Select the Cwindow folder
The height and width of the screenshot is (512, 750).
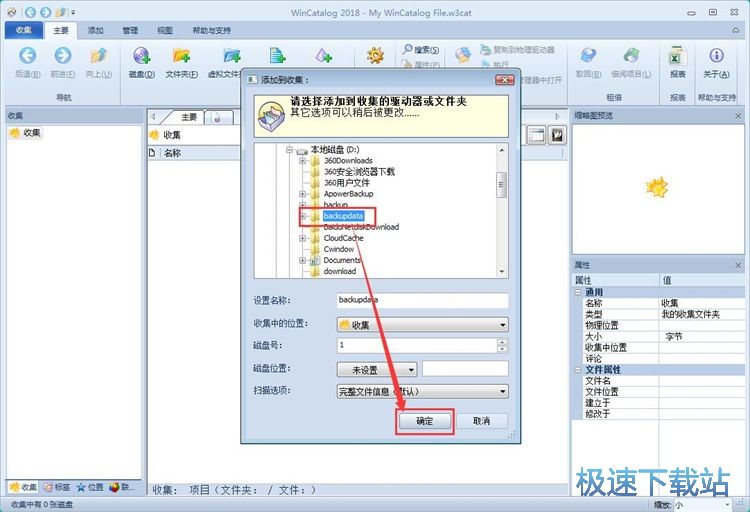(339, 249)
